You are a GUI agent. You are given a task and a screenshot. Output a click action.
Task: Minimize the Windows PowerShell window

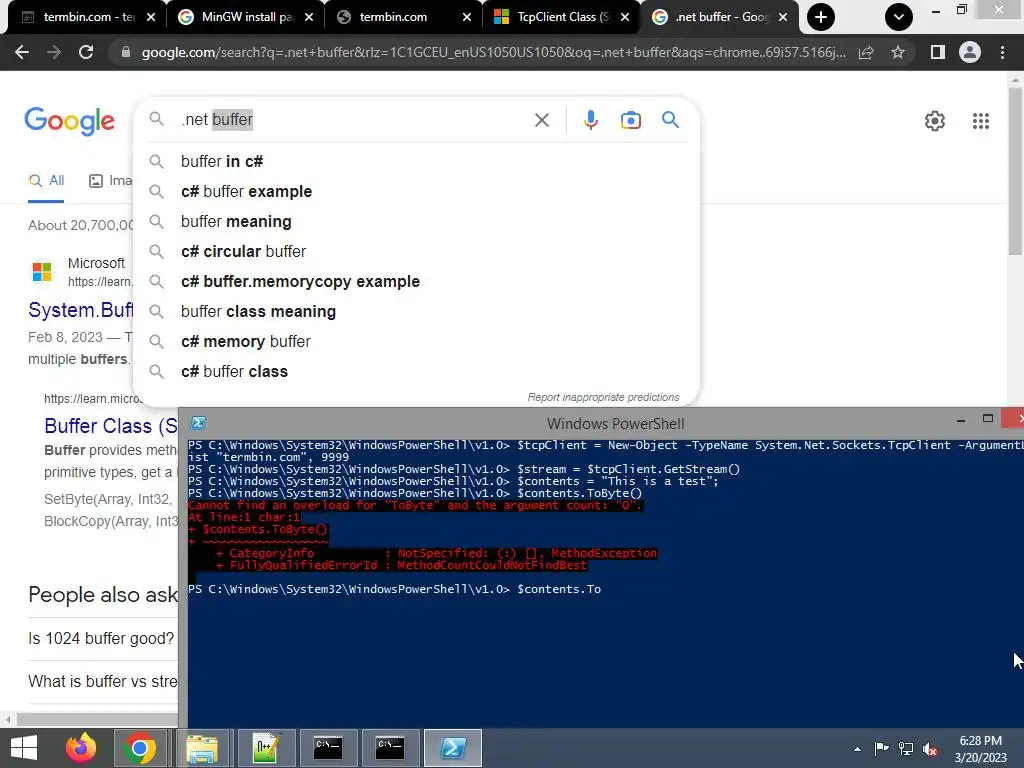[x=961, y=421]
